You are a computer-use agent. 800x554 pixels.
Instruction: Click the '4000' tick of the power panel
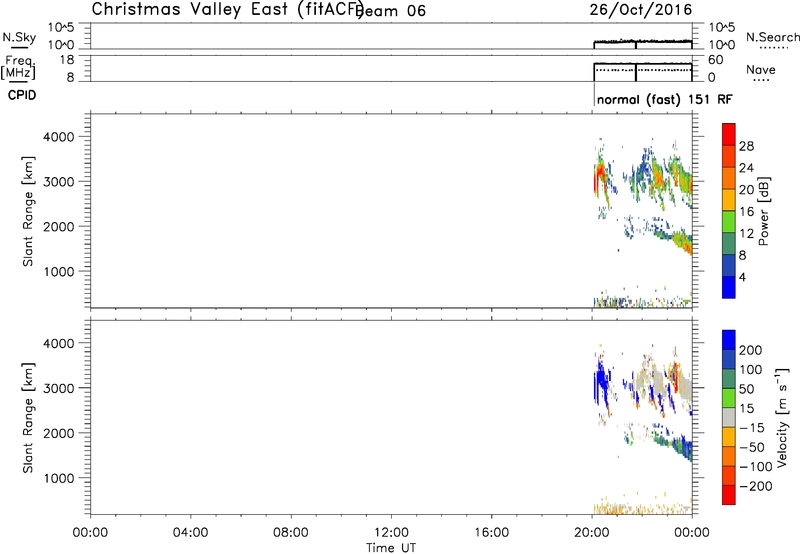point(58,137)
